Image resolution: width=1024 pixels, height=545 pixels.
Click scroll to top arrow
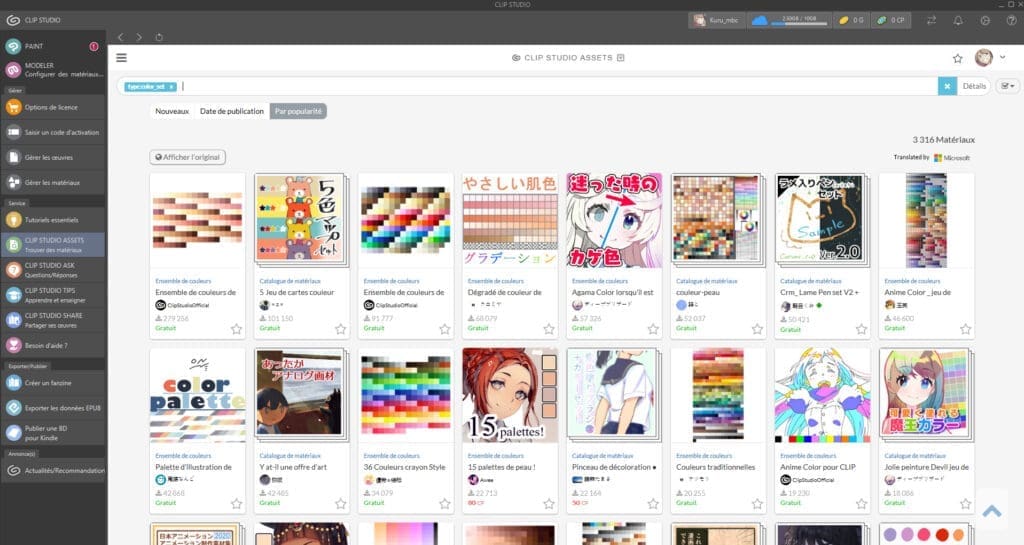click(991, 511)
